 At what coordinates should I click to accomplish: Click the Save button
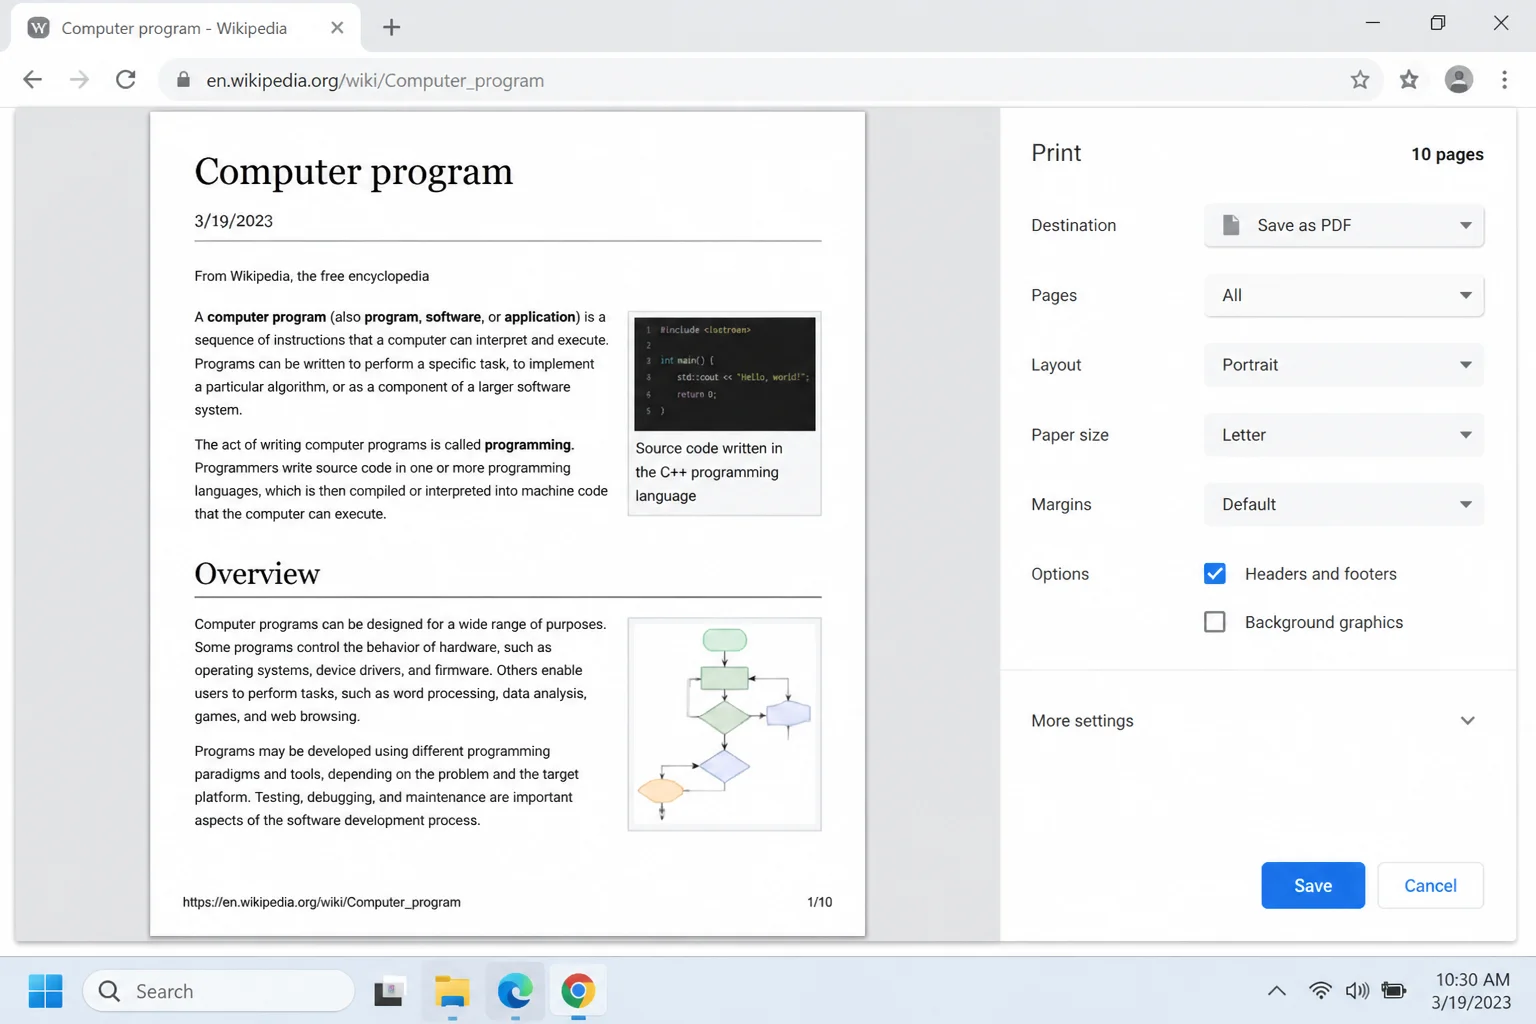pyautogui.click(x=1313, y=885)
